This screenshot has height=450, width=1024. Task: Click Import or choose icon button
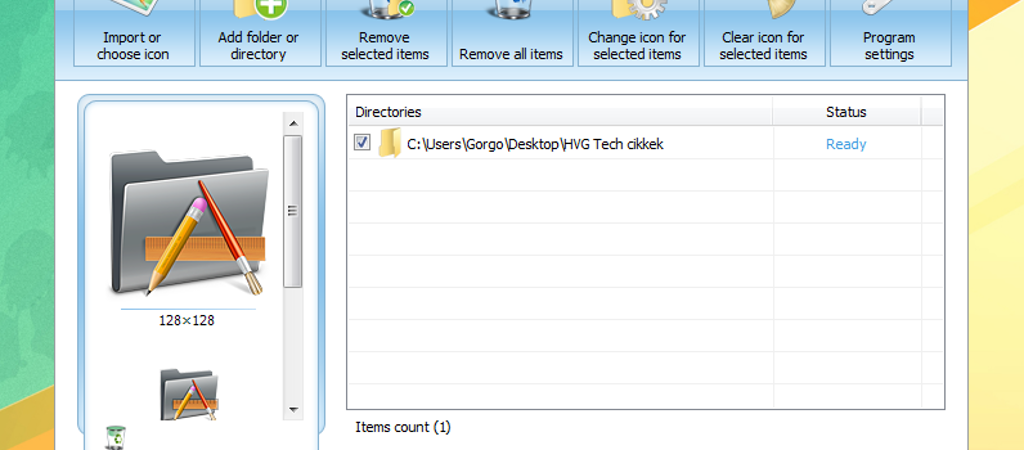pyautogui.click(x=134, y=33)
